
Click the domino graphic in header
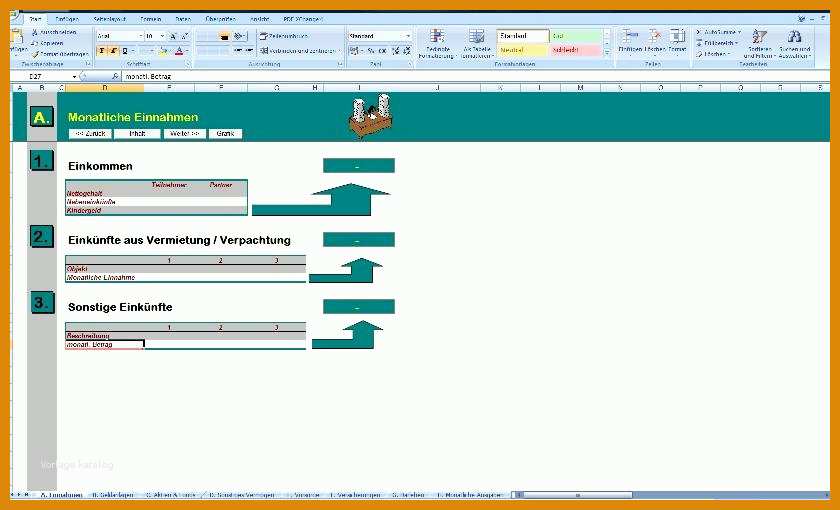tap(370, 116)
